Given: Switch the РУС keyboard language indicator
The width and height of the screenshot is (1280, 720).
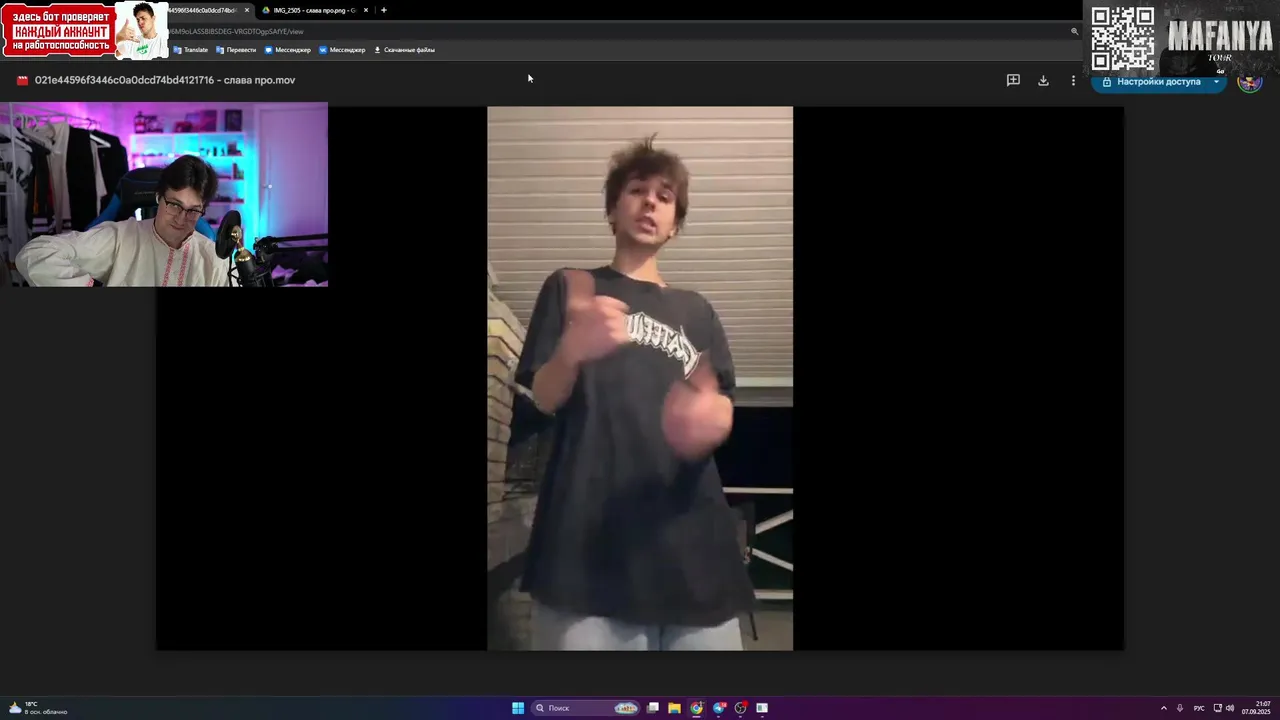Looking at the screenshot, I should (x=1199, y=708).
